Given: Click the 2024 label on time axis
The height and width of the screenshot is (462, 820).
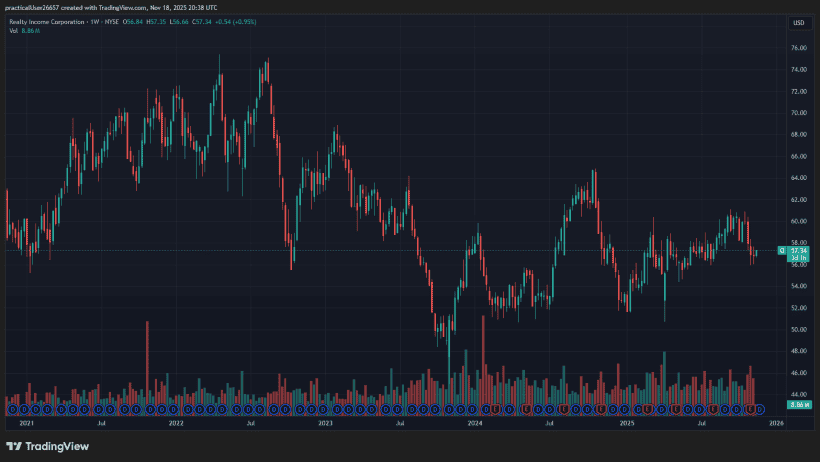Looking at the screenshot, I should [475, 423].
